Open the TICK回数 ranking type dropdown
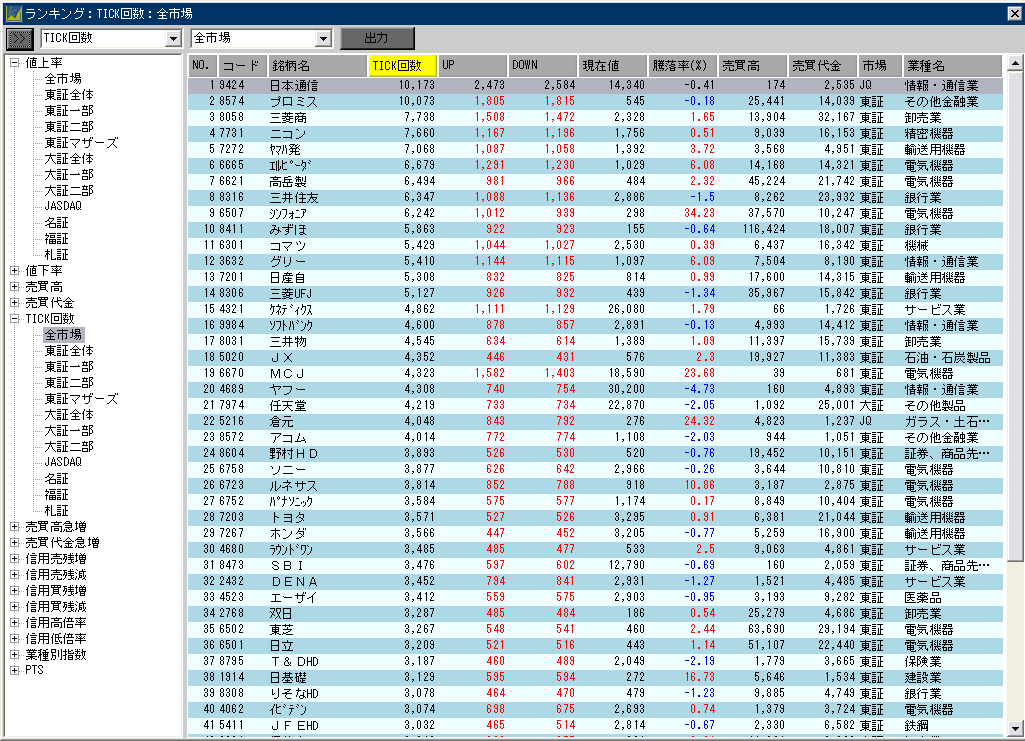 [173, 39]
